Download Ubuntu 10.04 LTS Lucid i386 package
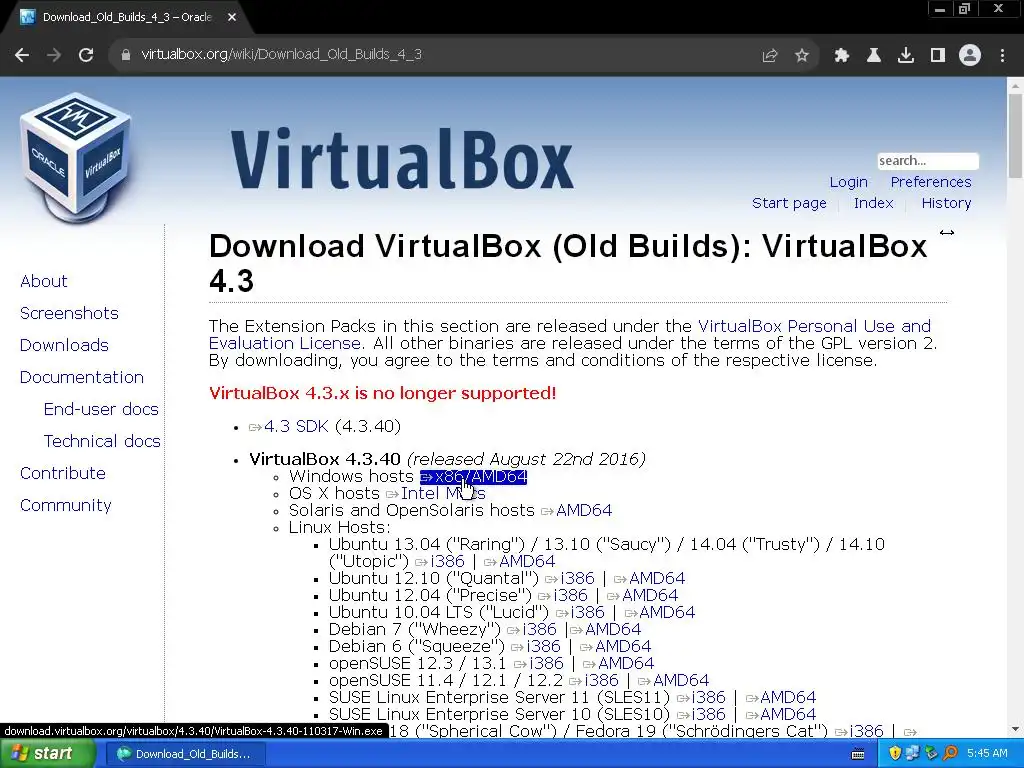This screenshot has width=1024, height=768. [x=580, y=613]
